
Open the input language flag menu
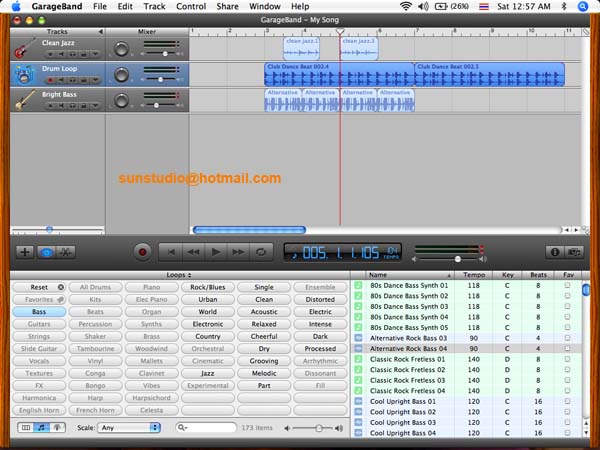coord(484,7)
